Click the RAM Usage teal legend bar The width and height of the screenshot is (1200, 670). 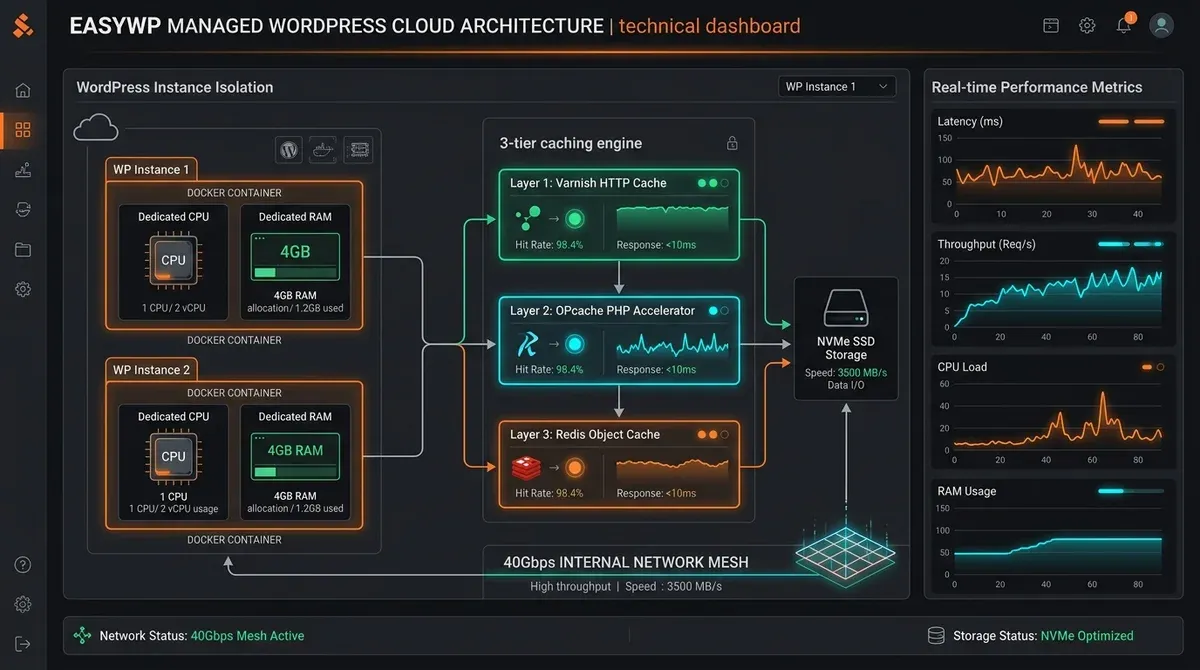[x=1131, y=491]
